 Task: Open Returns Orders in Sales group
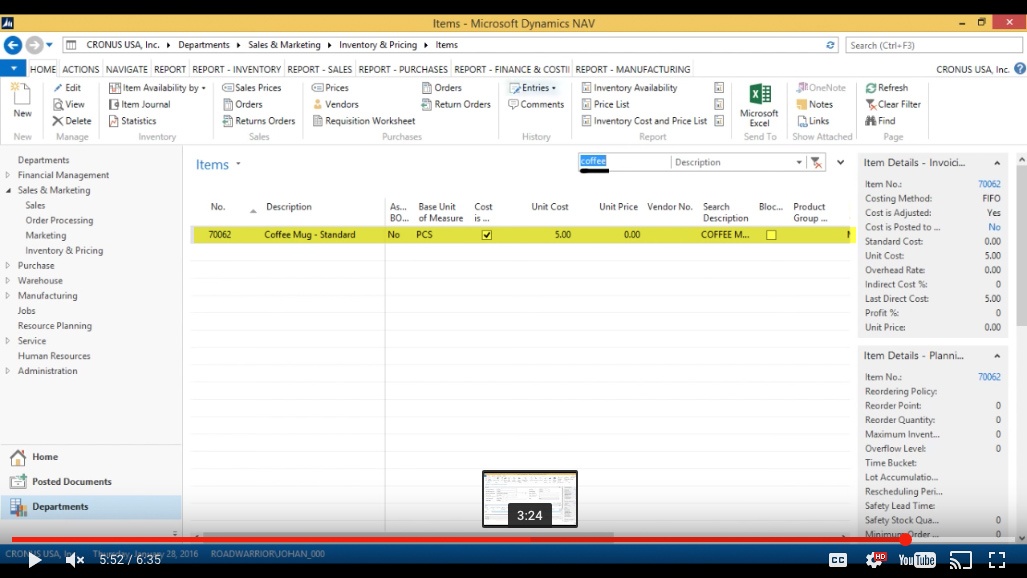(x=259, y=121)
